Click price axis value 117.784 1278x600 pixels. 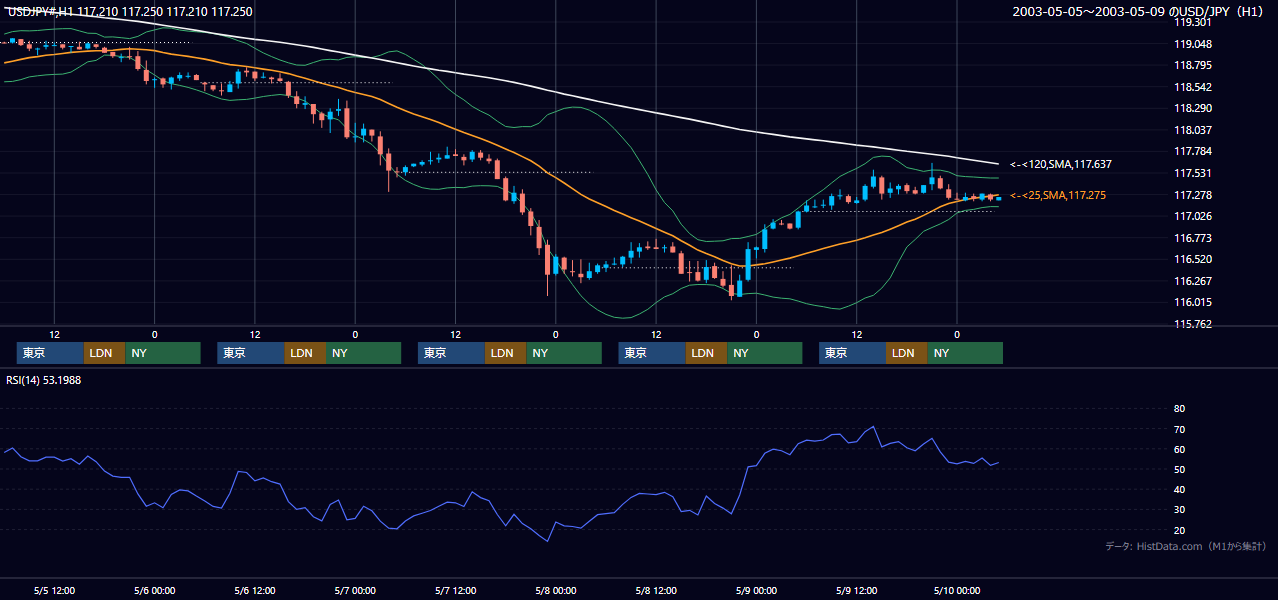pos(1191,151)
